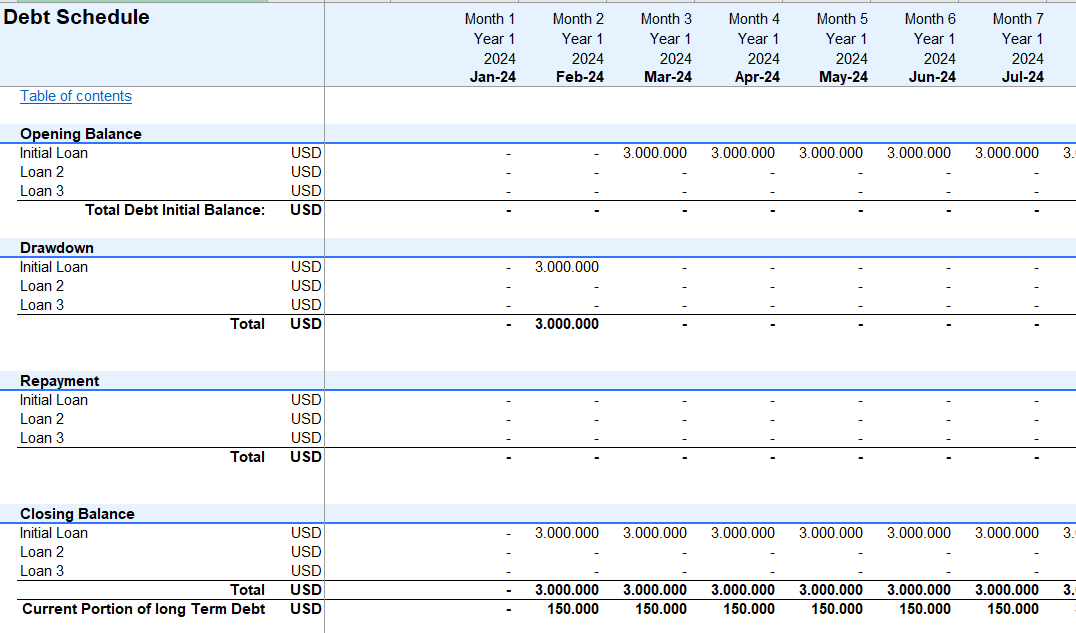Click Loan 2 label under Closing Balance
The height and width of the screenshot is (633, 1076).
[42, 552]
